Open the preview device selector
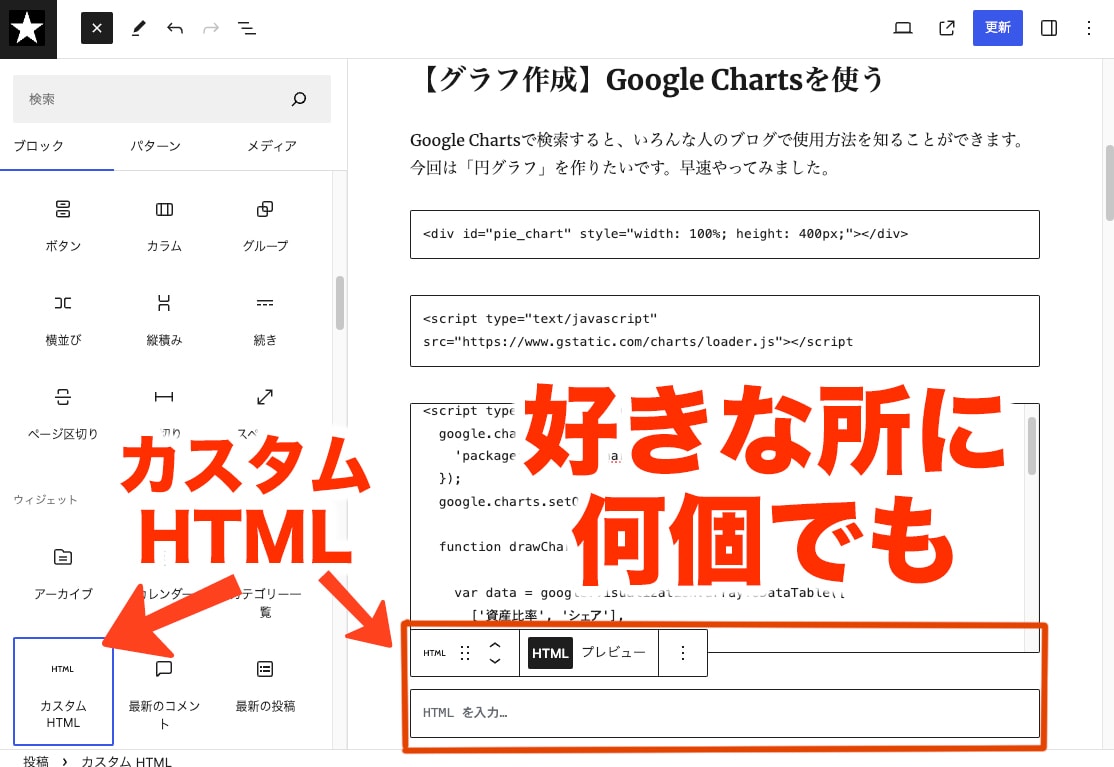The width and height of the screenshot is (1114, 767). point(902,28)
